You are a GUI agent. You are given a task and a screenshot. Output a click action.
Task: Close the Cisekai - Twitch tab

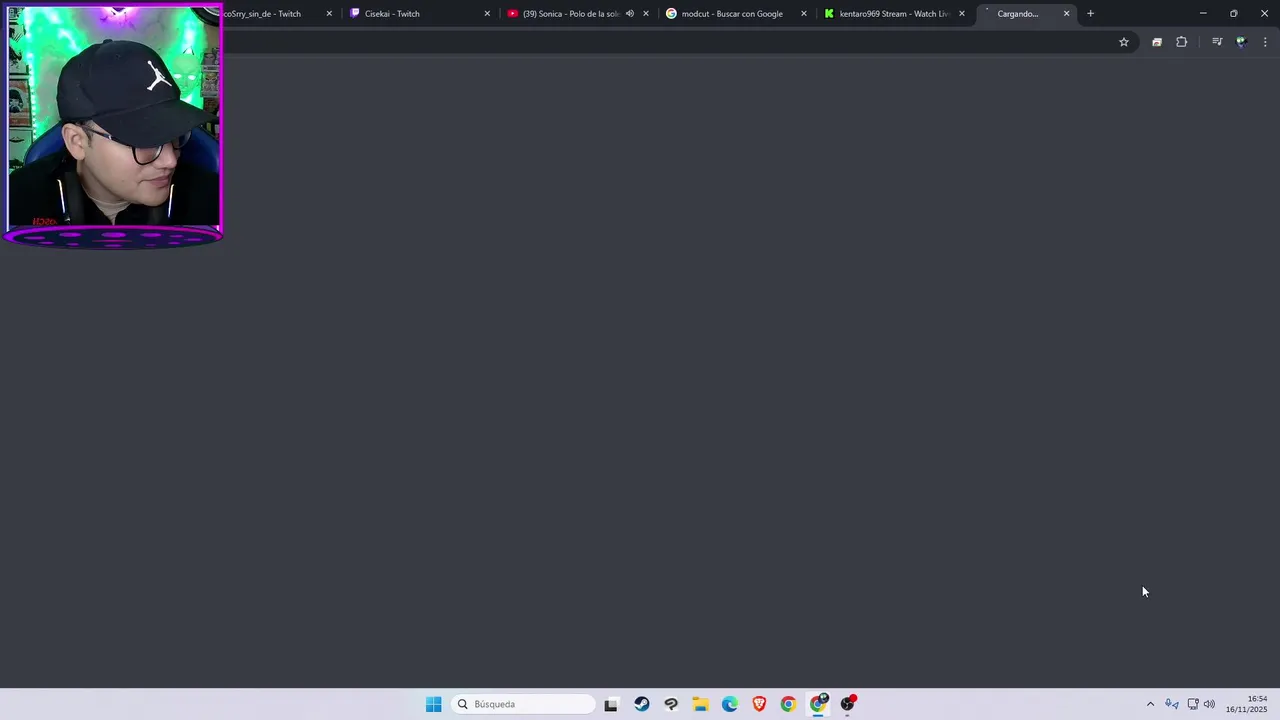[x=488, y=14]
